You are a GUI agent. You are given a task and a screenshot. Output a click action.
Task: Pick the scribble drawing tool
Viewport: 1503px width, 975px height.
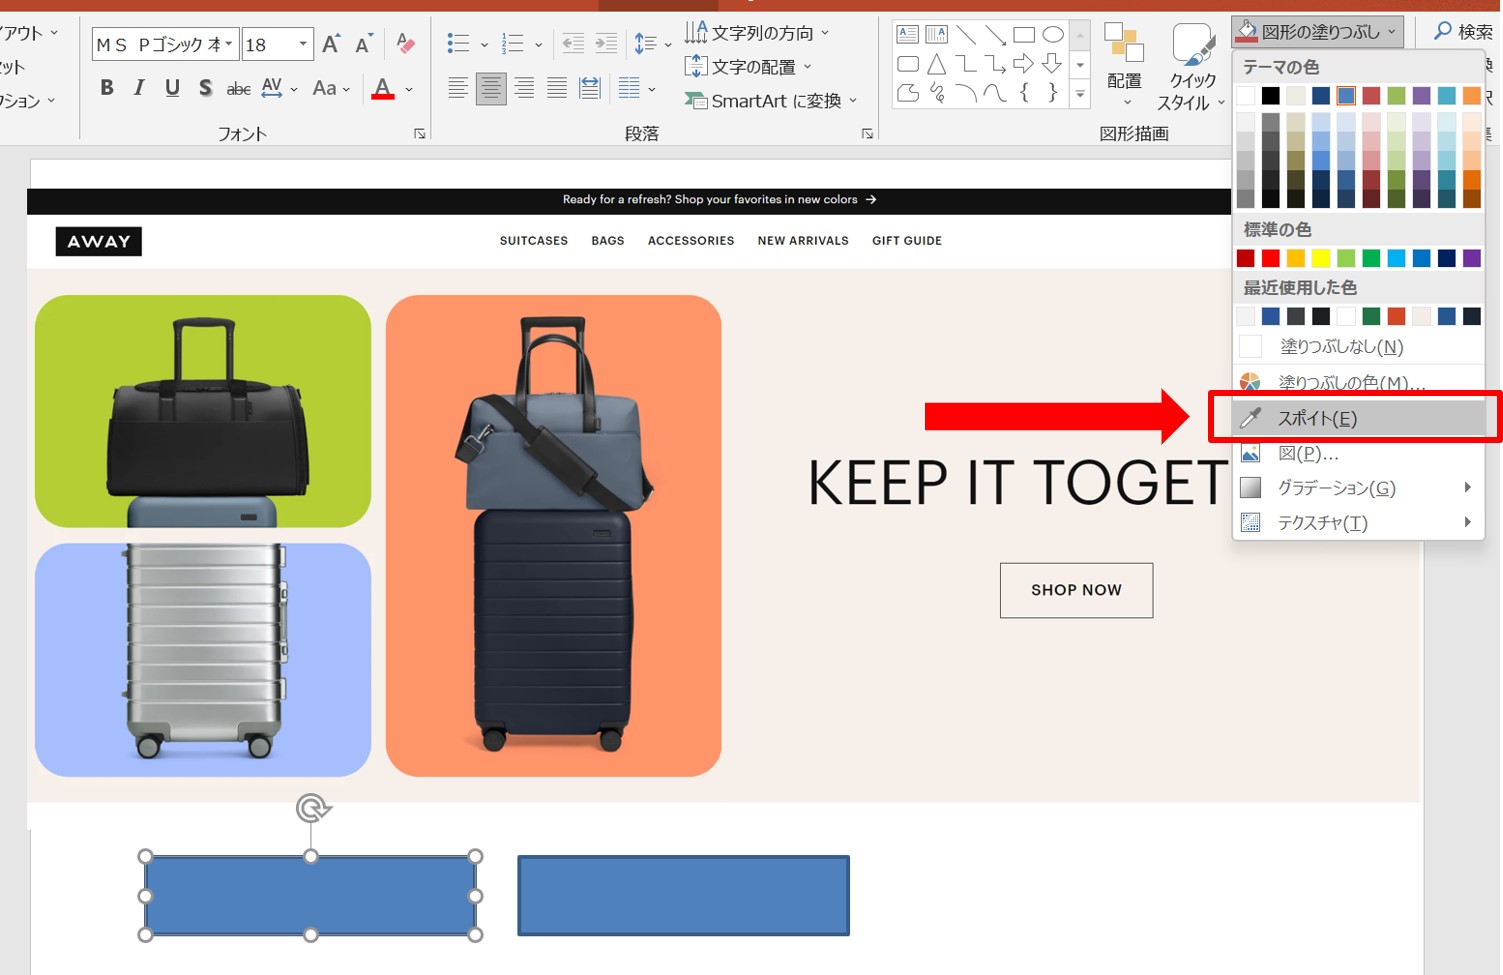click(x=937, y=93)
